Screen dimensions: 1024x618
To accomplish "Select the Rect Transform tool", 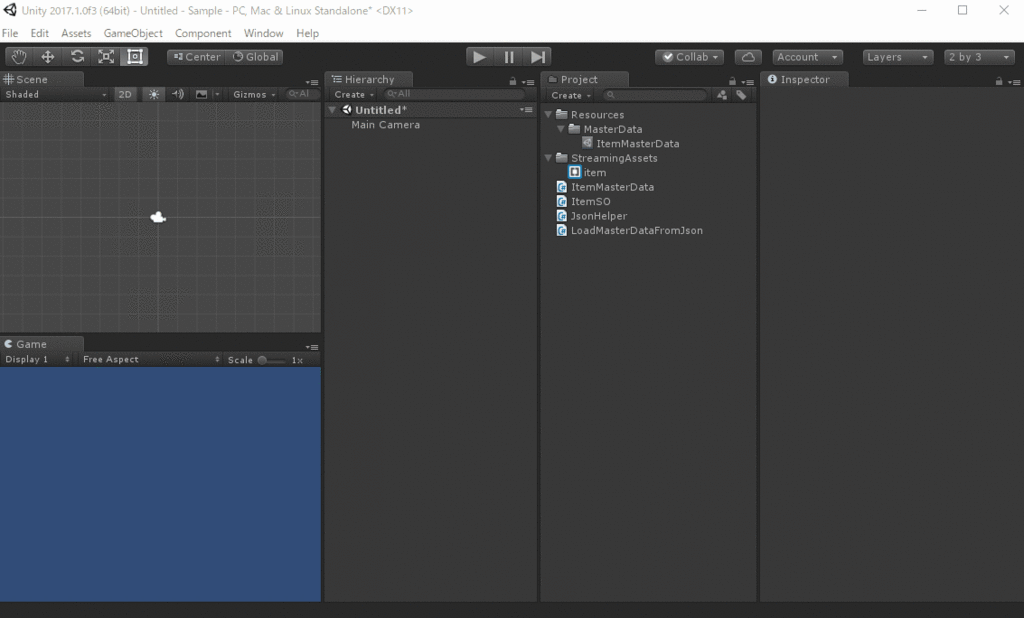I will point(135,57).
